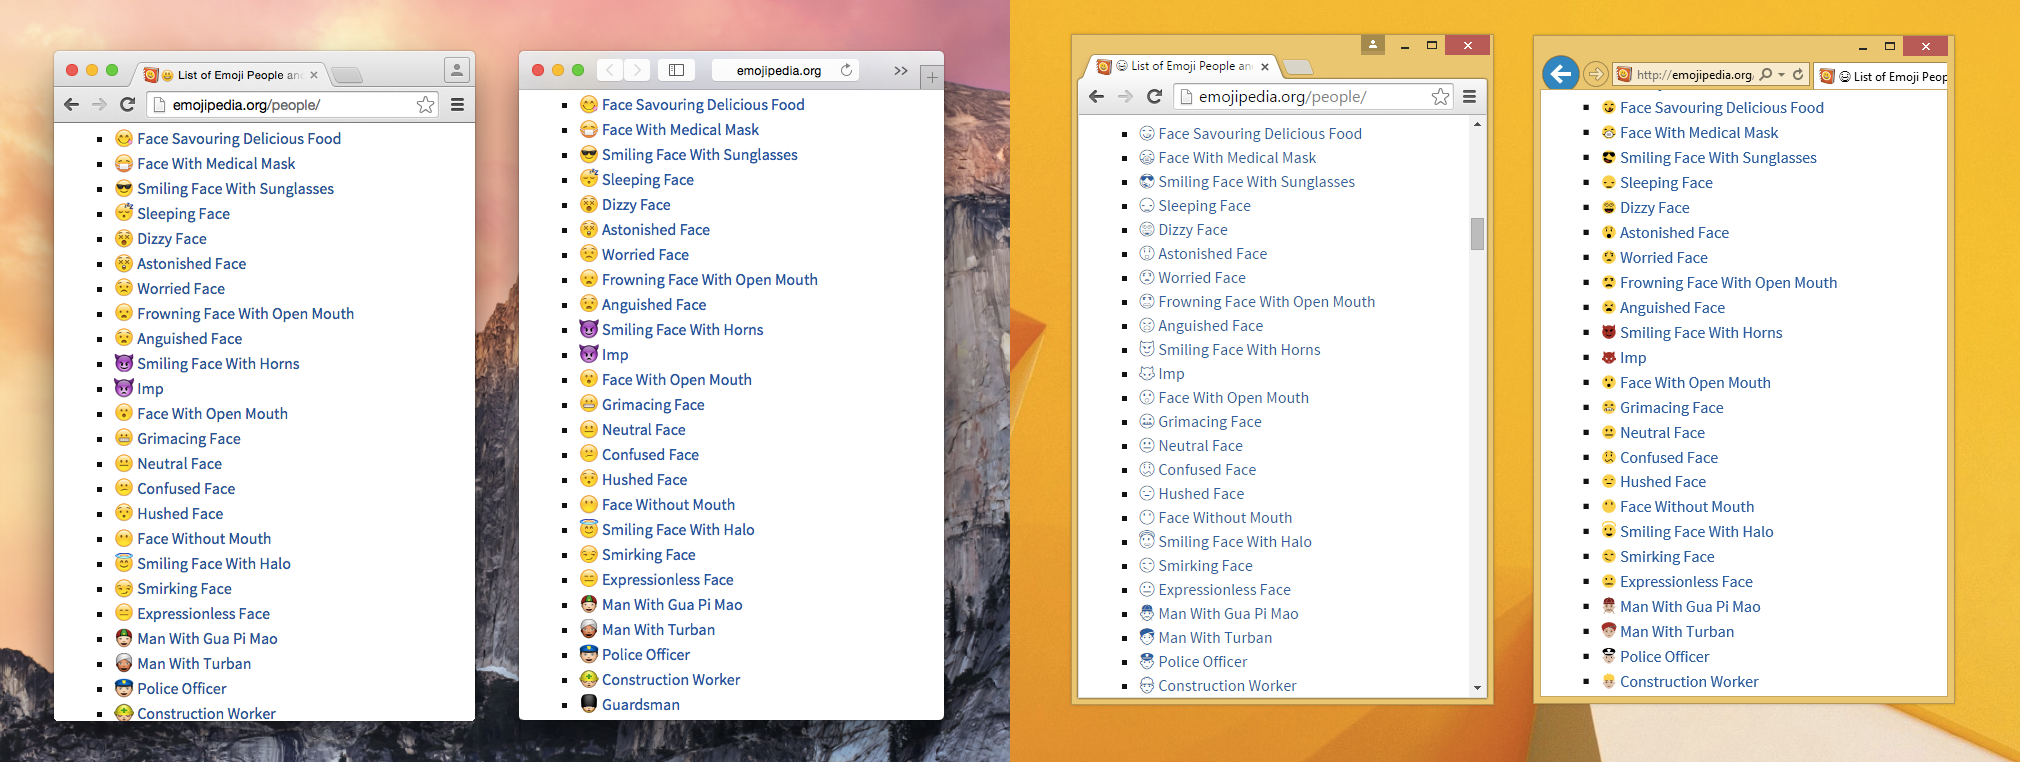The image size is (2020, 762).
Task: Reload page in Mac Chrome window
Action: (x=127, y=104)
